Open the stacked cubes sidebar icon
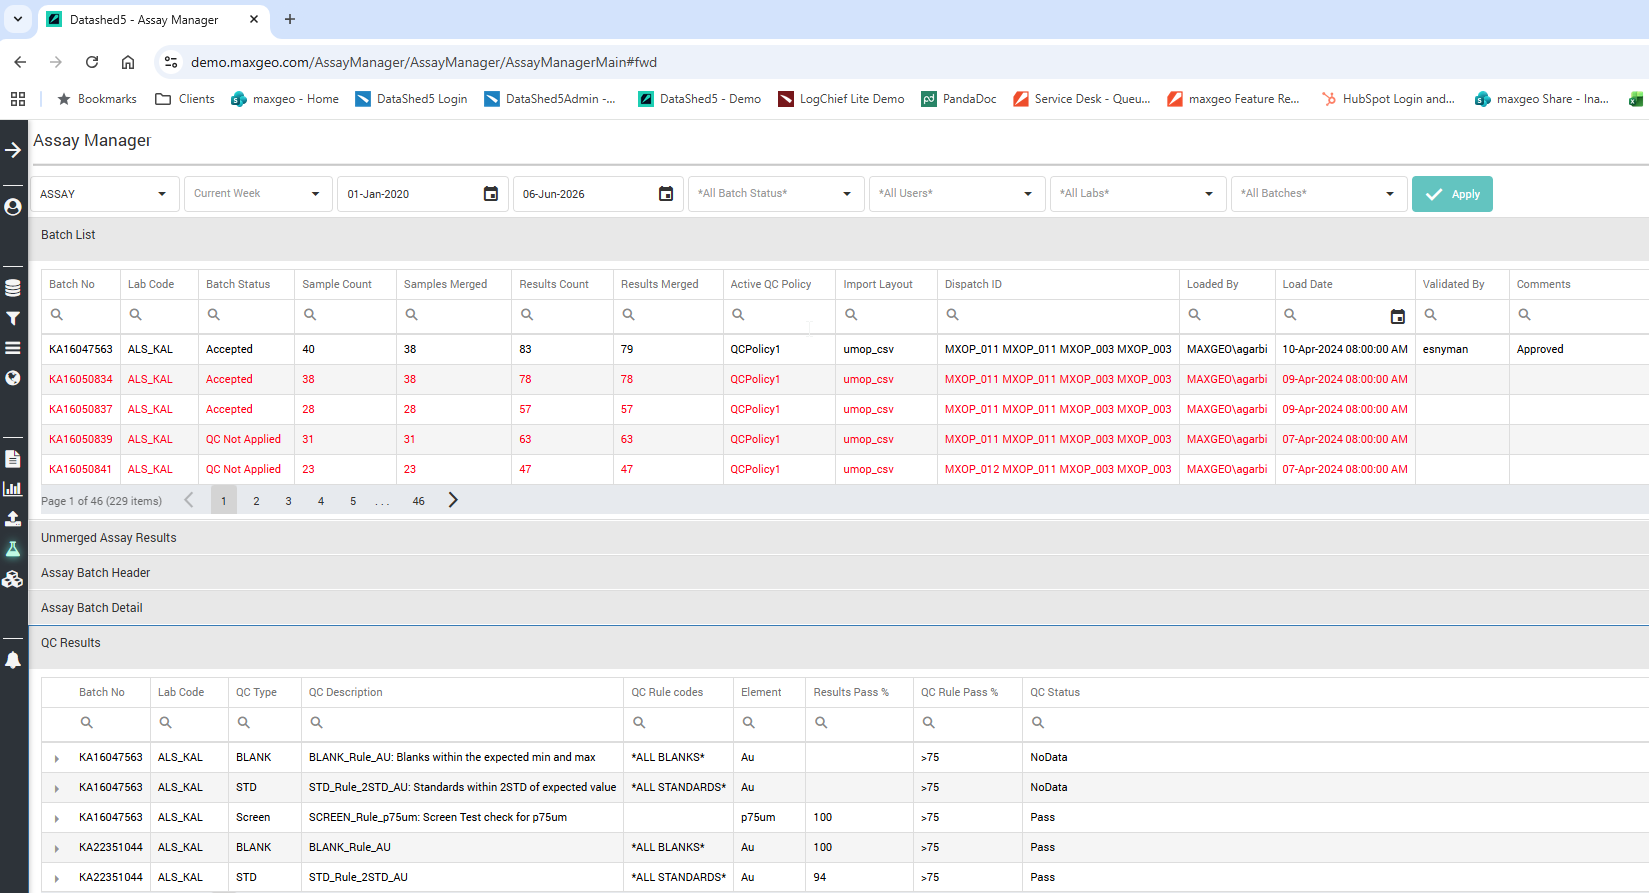 tap(13, 579)
